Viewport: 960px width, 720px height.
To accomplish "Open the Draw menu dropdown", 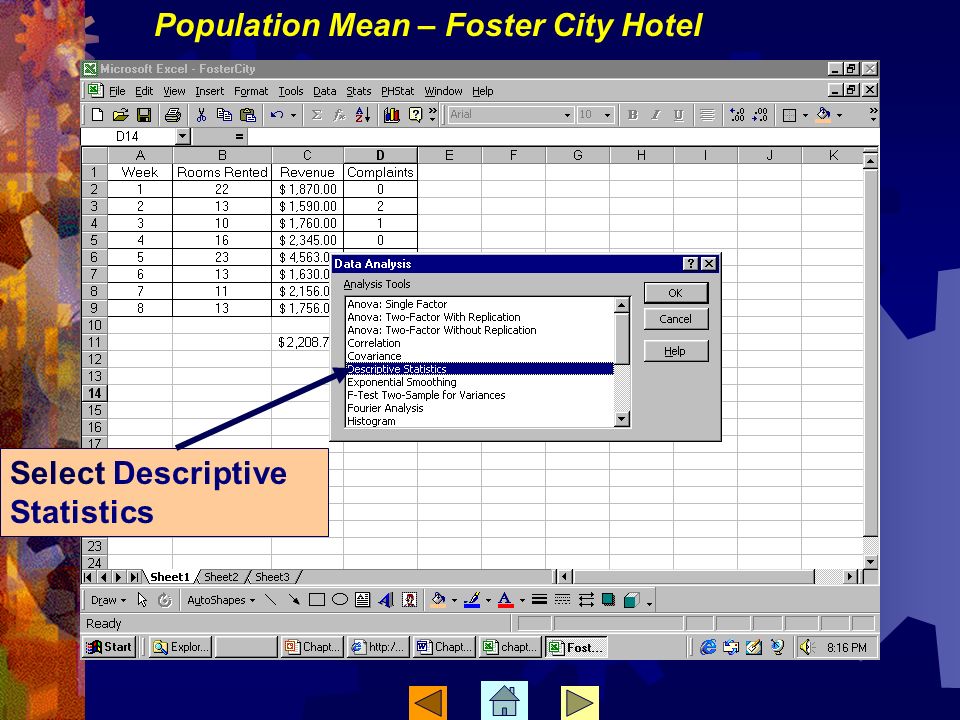I will point(108,600).
